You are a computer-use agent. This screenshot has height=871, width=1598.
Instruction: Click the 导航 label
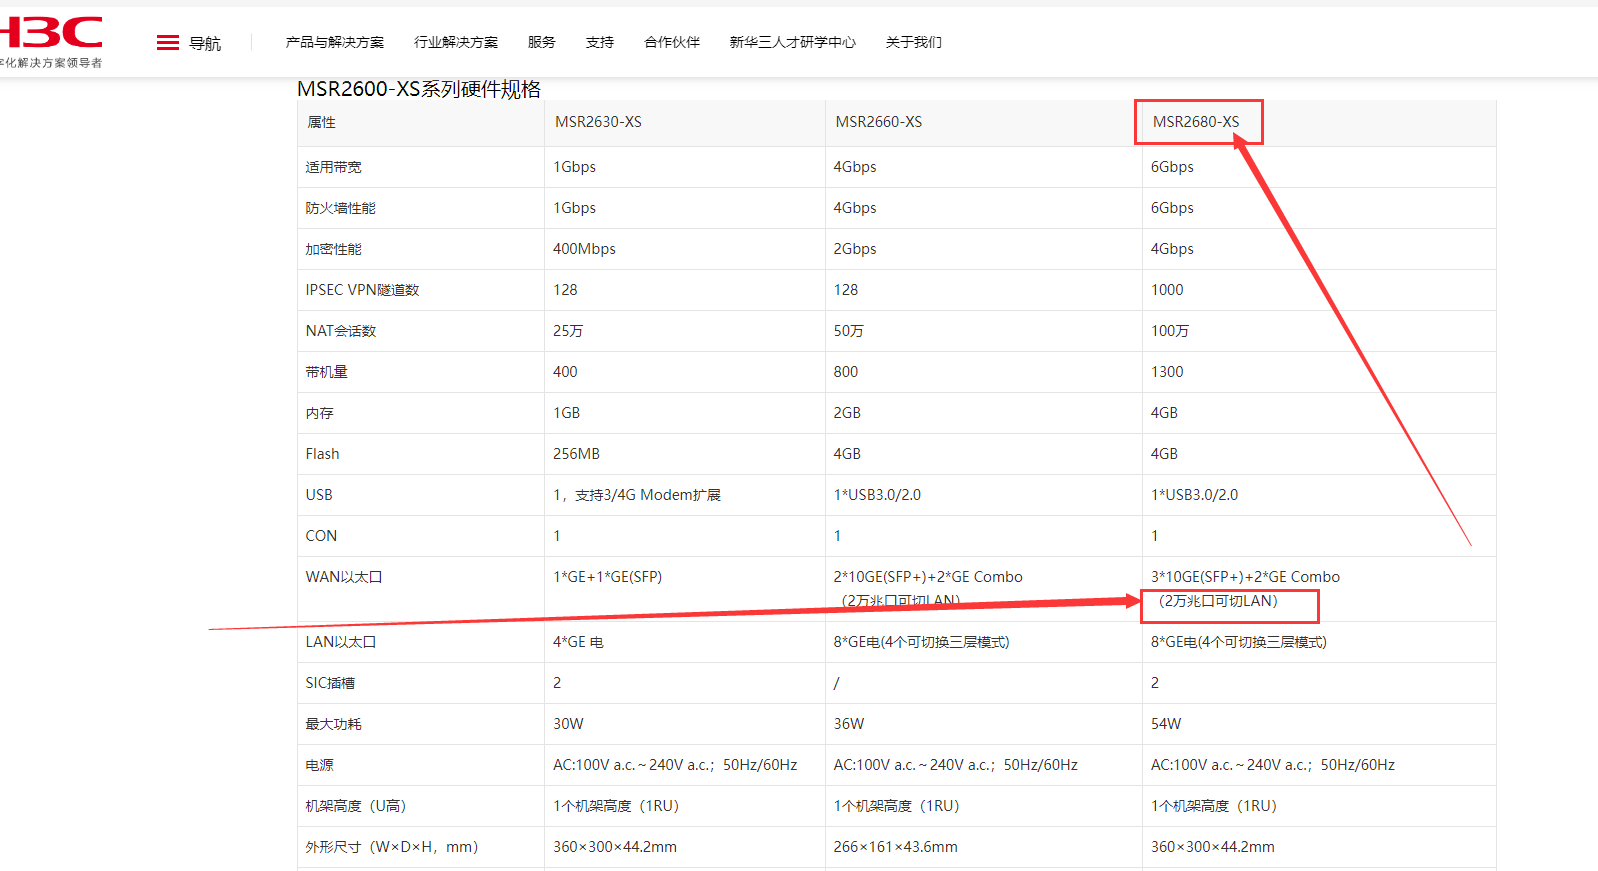click(x=205, y=43)
